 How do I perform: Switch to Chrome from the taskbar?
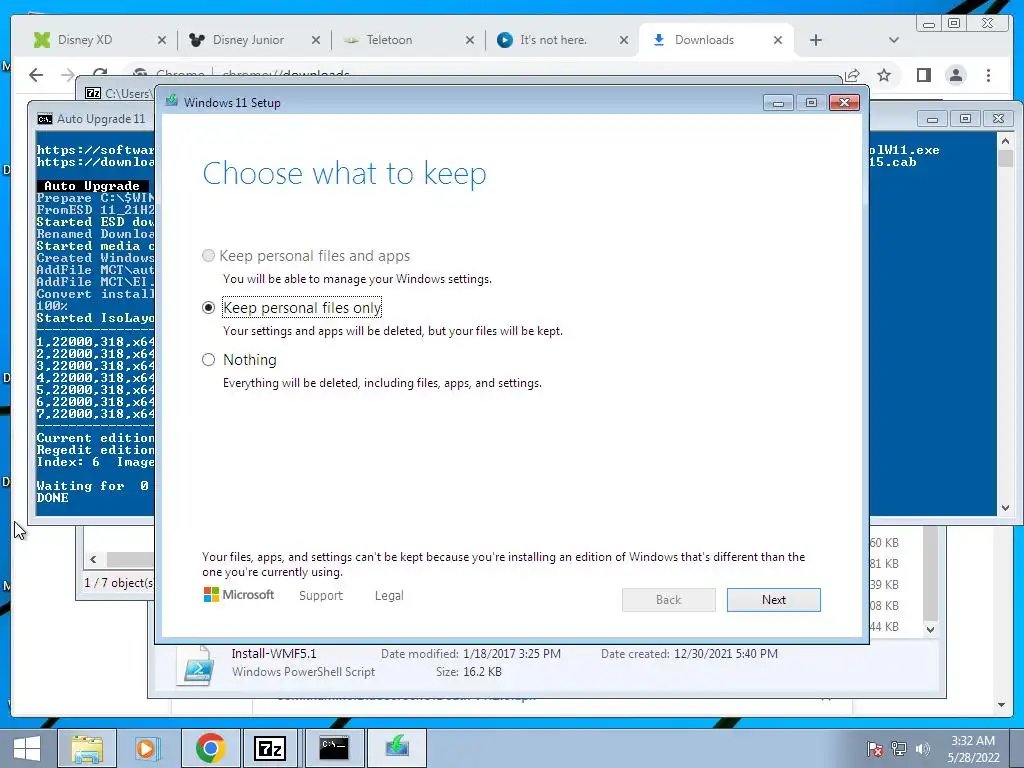pyautogui.click(x=210, y=748)
